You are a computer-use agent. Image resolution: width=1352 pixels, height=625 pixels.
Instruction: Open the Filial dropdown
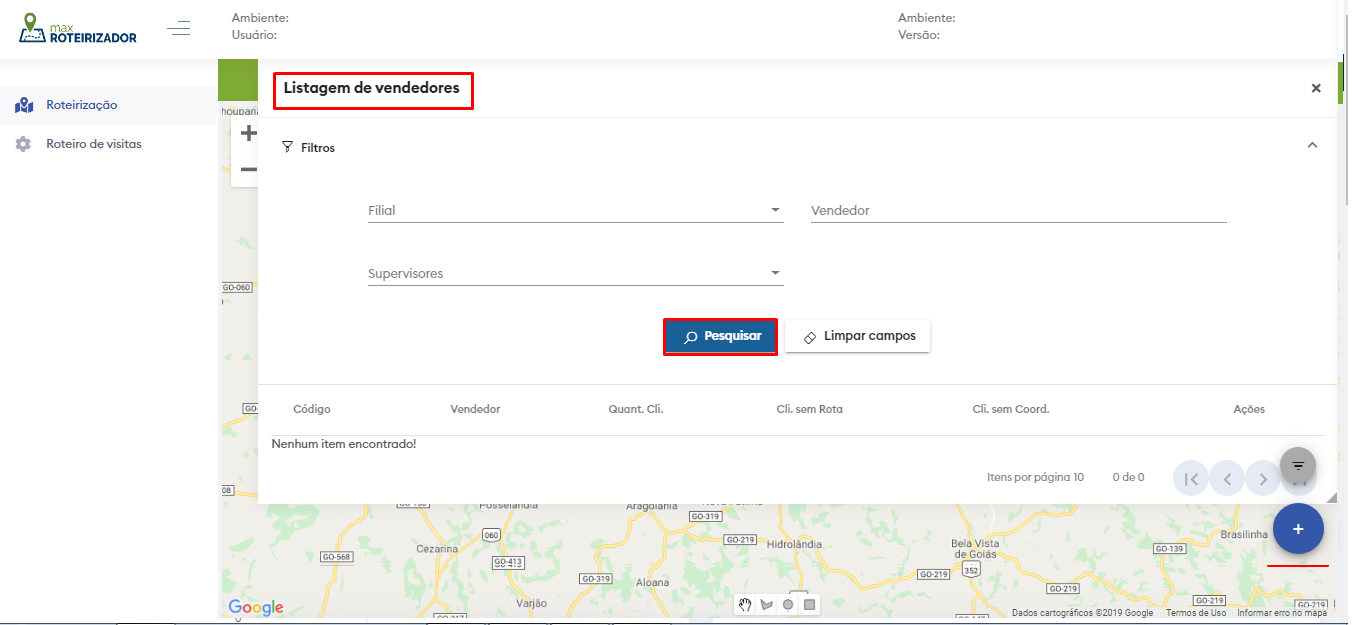click(575, 211)
